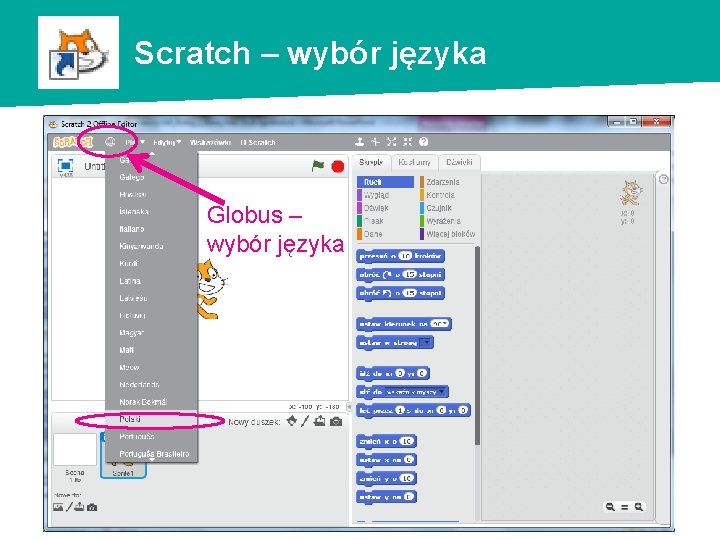Select the Shrink sprite tool
The height and width of the screenshot is (540, 720).
pyautogui.click(x=408, y=142)
